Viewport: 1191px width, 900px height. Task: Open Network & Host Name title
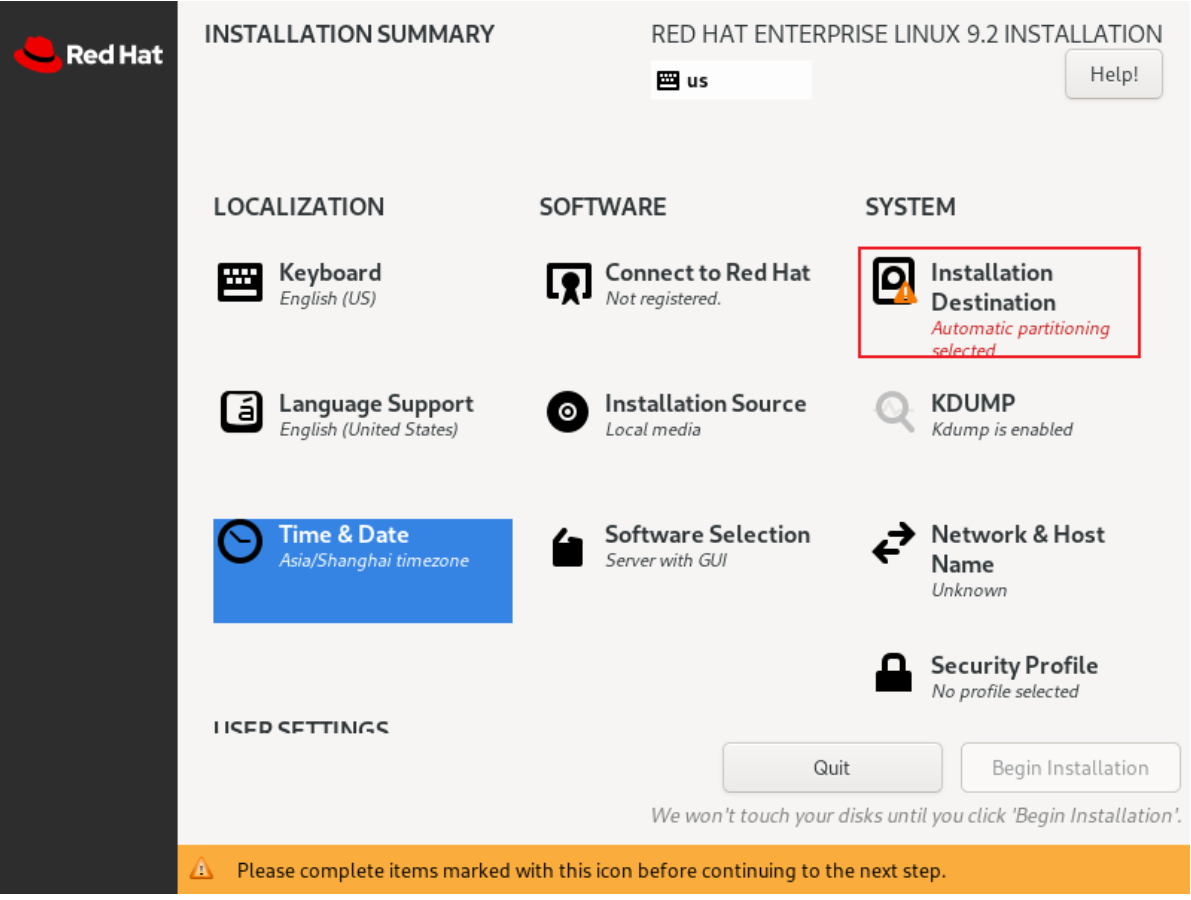(x=1018, y=549)
